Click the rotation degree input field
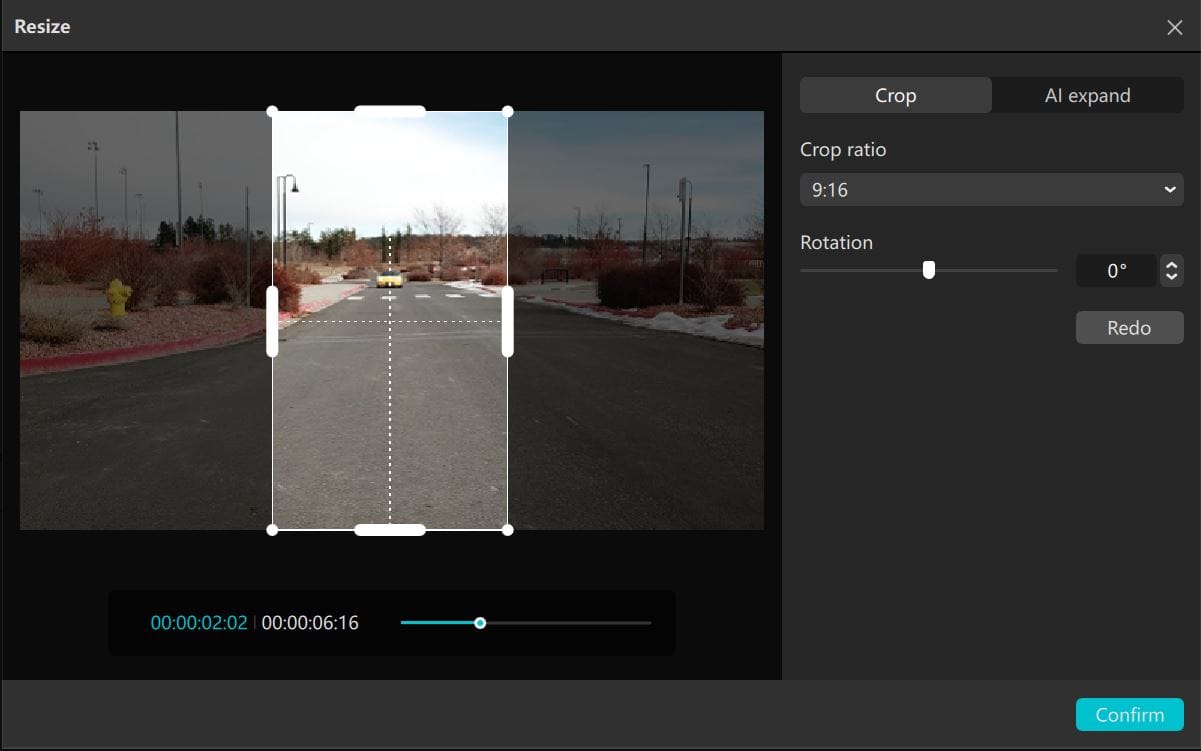Screen dimensions: 1201x751 1116,271
